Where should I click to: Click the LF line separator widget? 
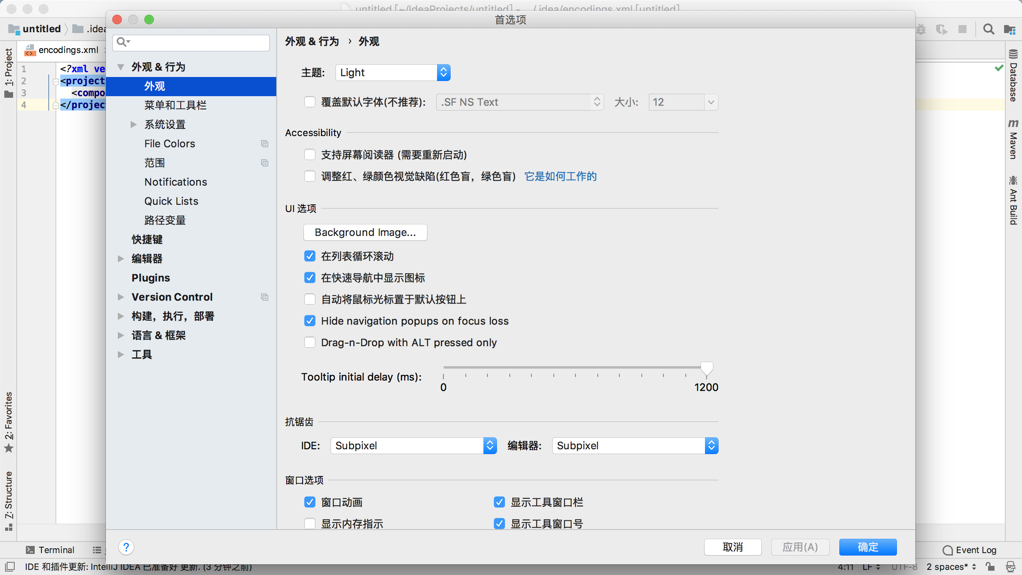tap(871, 567)
